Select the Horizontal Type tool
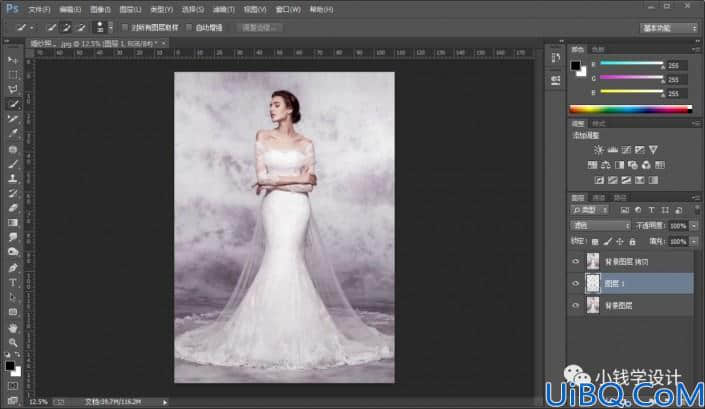Viewport: 705px width, 409px height. (13, 283)
